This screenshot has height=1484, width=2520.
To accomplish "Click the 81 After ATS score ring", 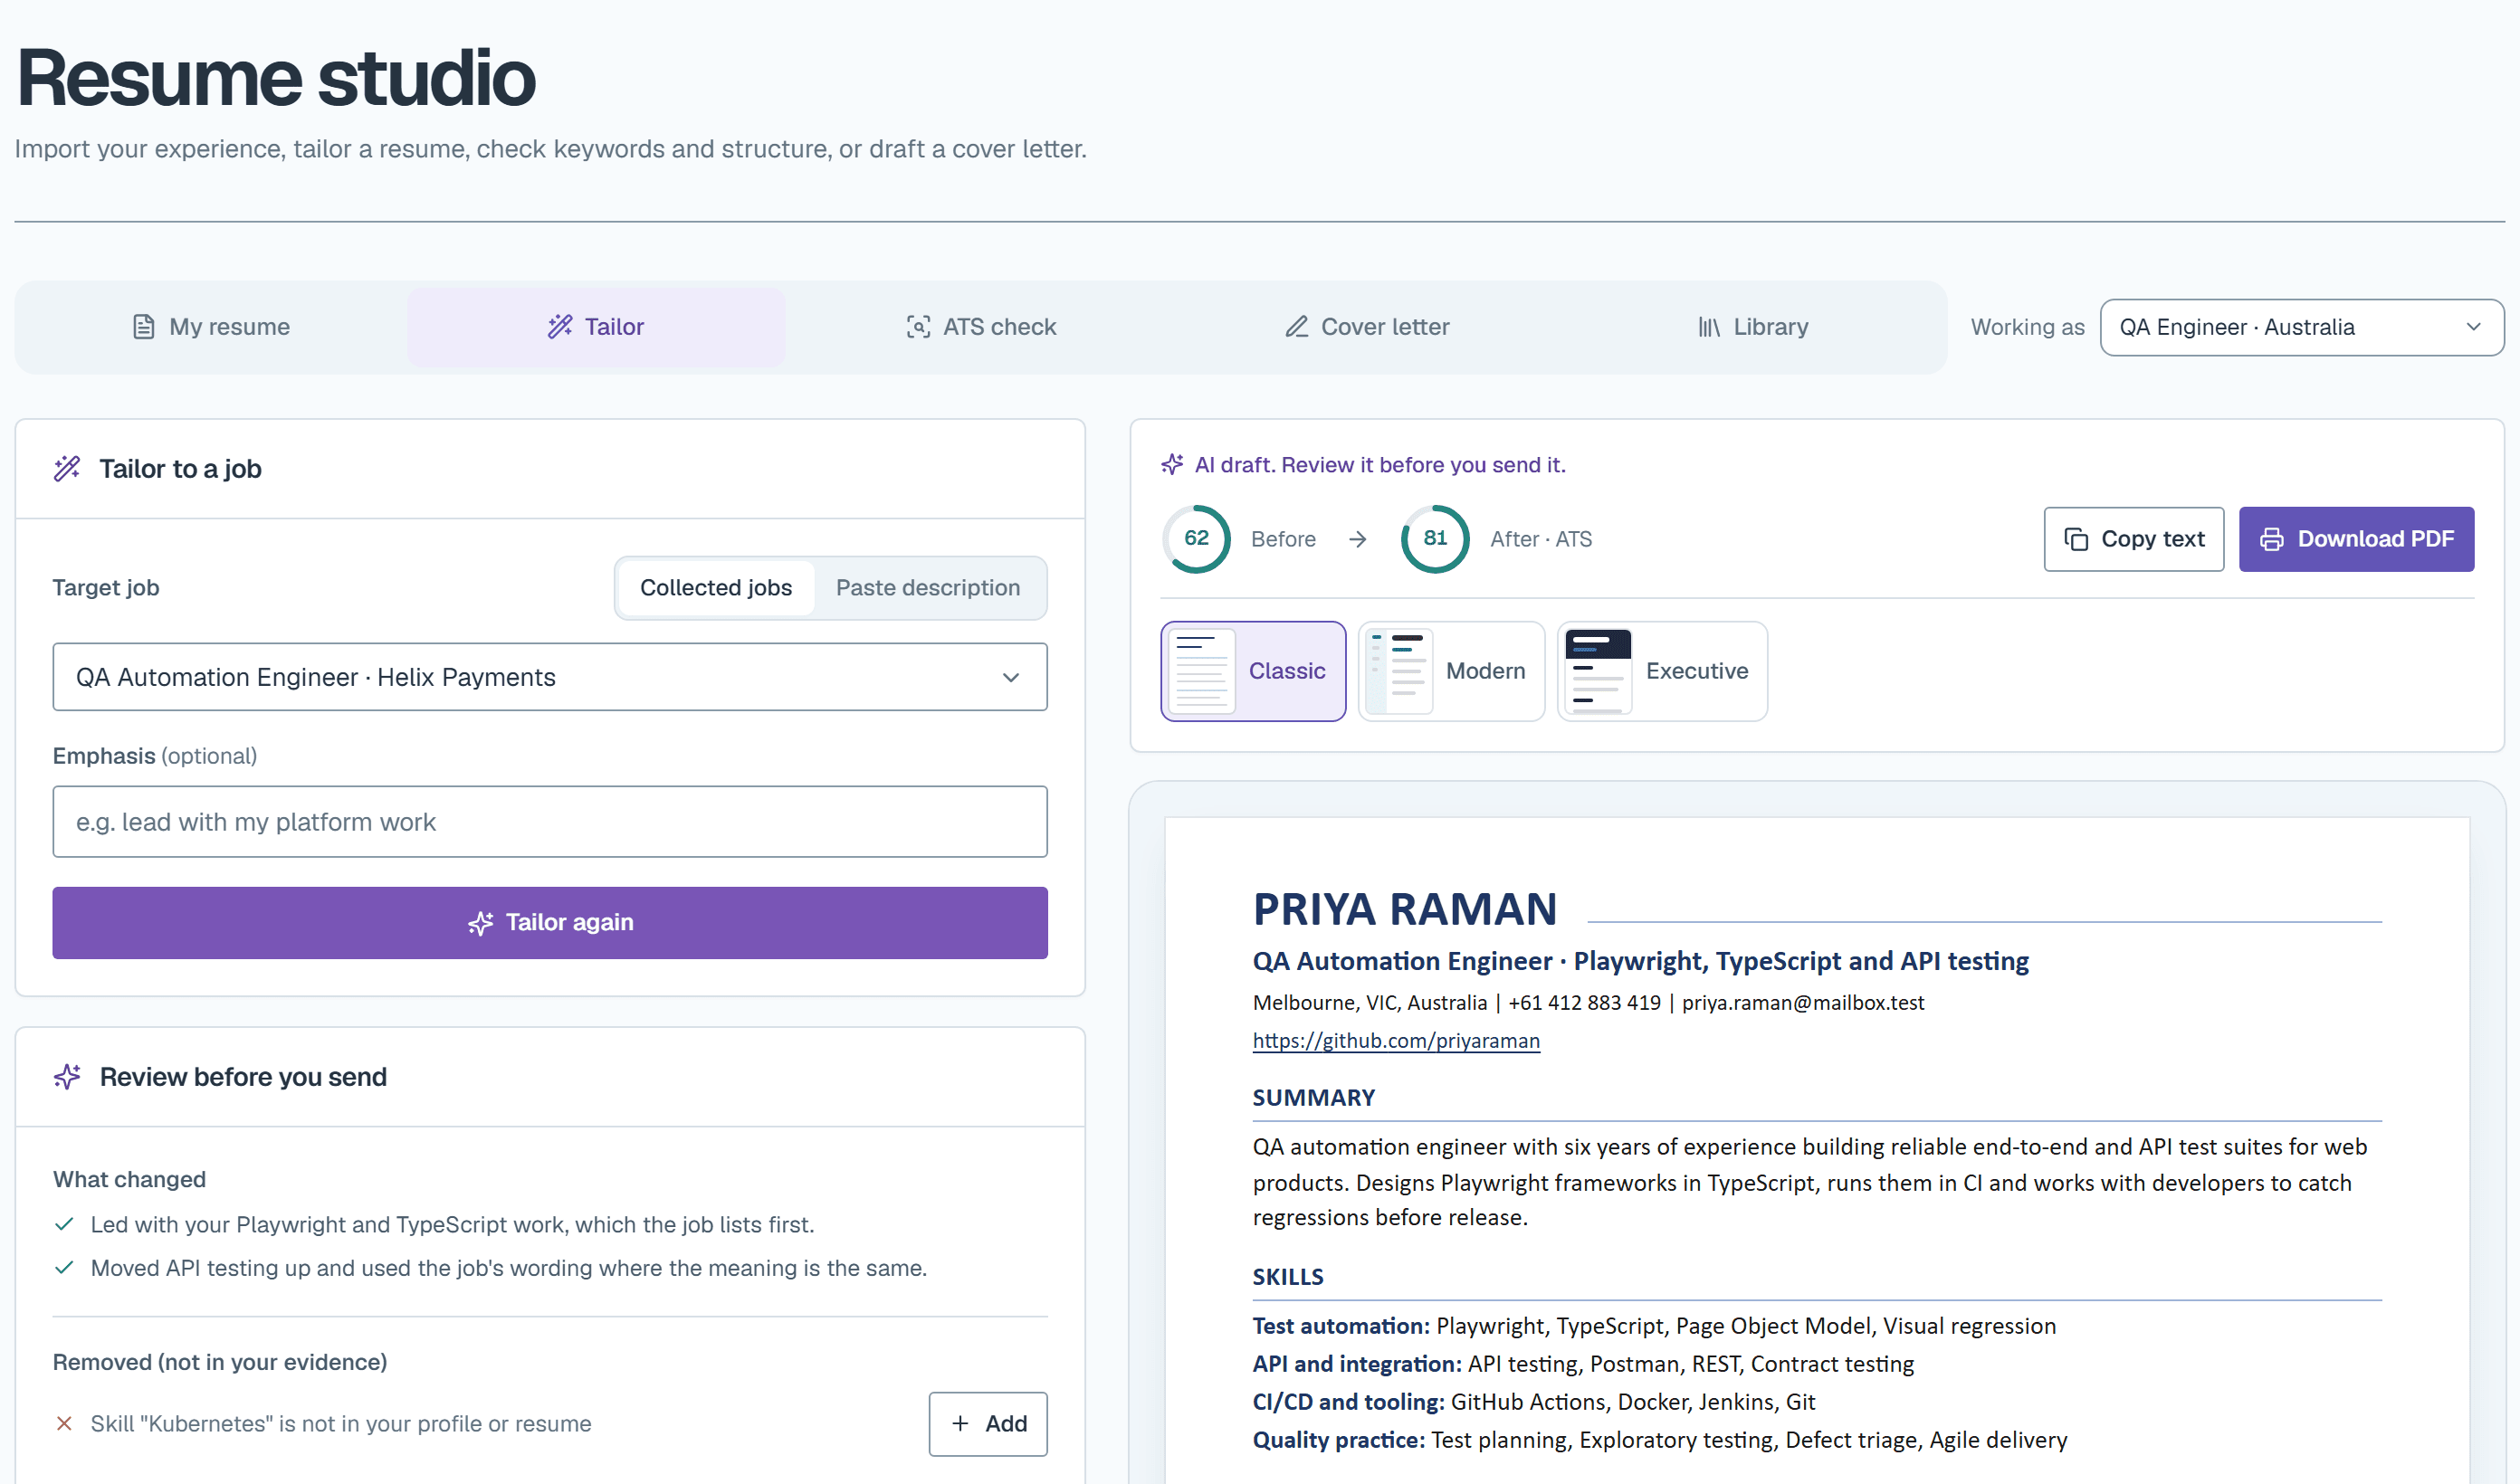I will 1435,539.
